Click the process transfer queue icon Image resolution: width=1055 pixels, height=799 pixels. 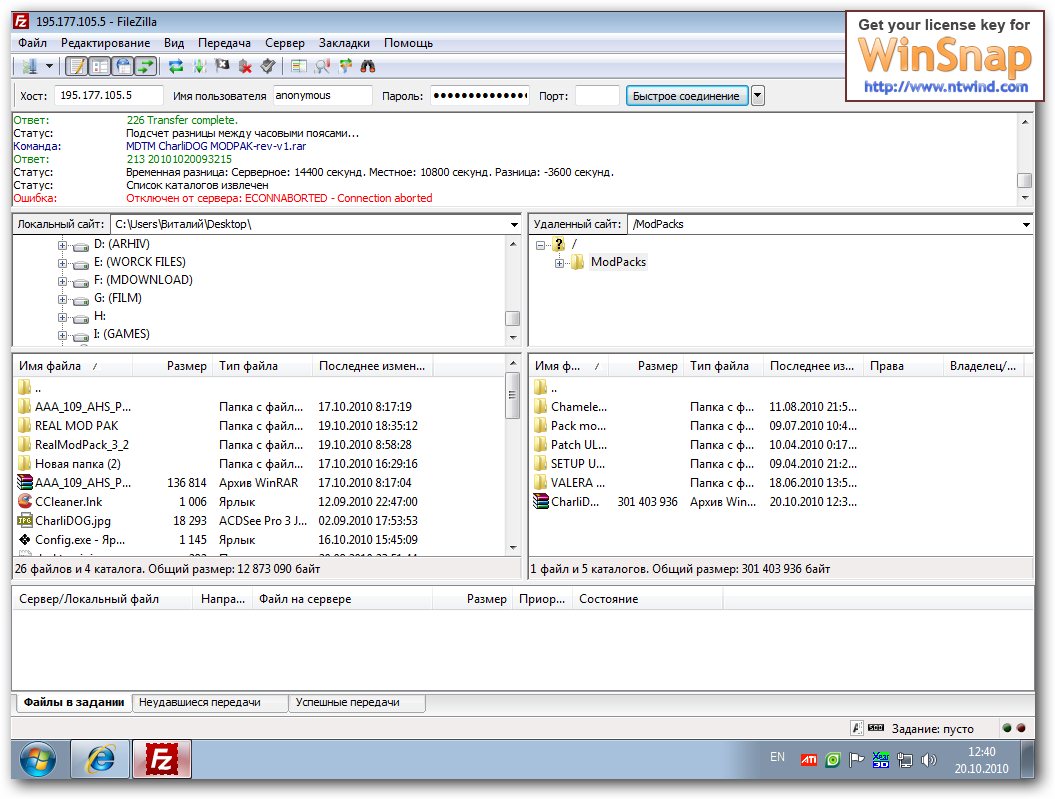199,67
